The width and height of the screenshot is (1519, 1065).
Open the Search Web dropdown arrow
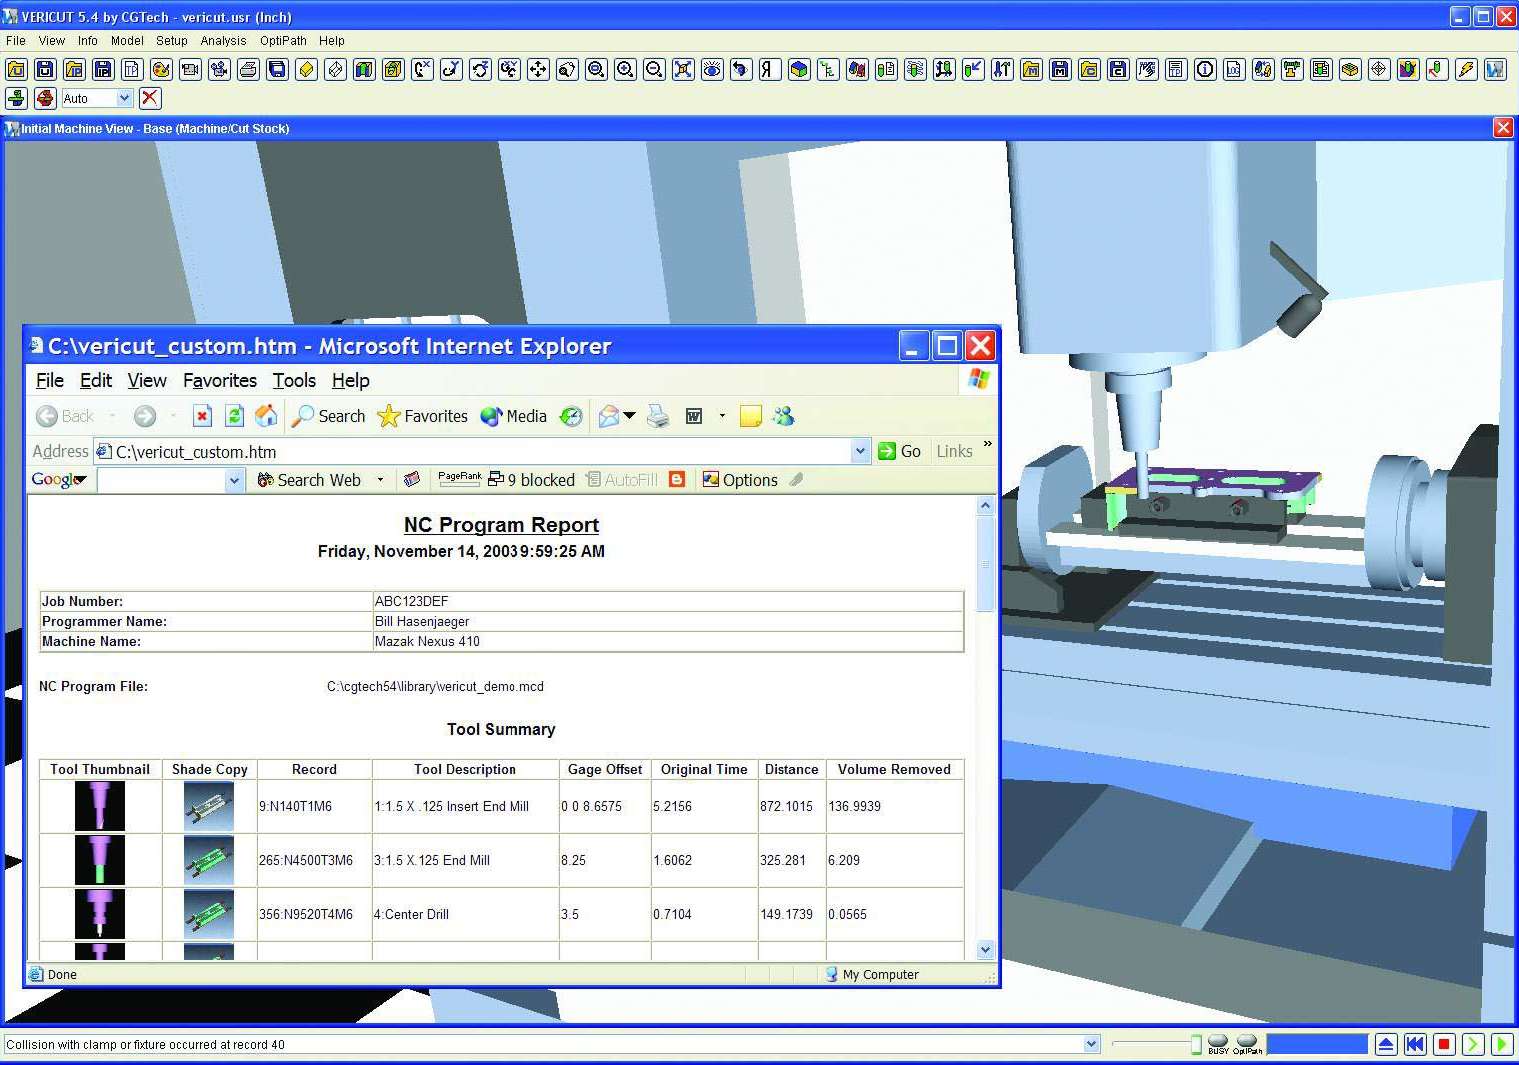(x=380, y=480)
